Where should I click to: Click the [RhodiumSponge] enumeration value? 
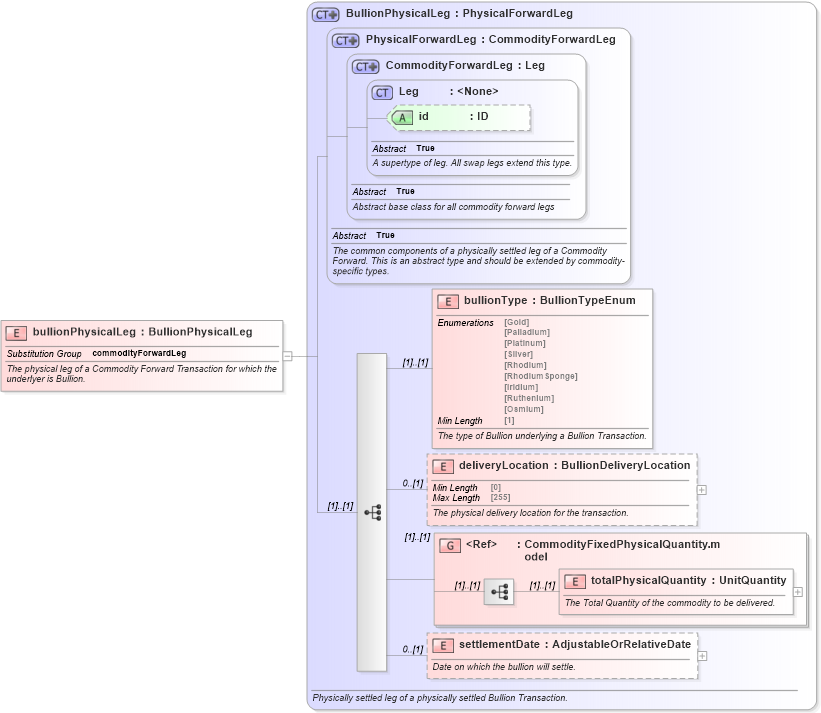click(541, 376)
